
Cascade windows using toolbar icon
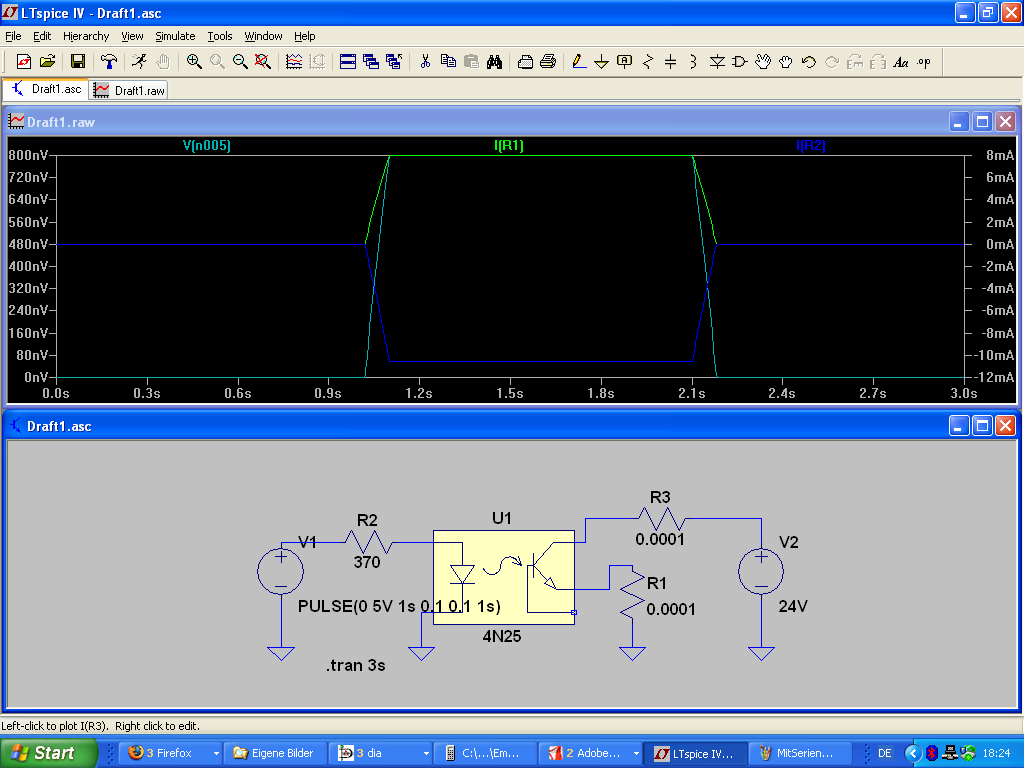[371, 61]
